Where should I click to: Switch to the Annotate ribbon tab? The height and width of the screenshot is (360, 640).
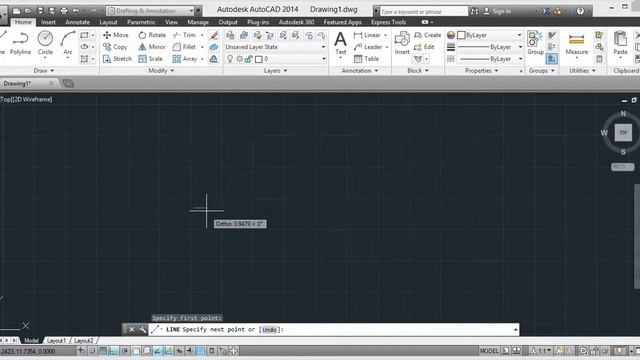tap(77, 22)
